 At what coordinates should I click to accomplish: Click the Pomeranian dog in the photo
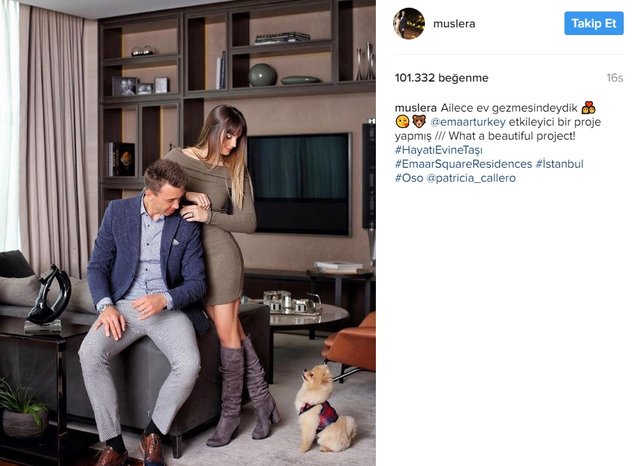point(324,409)
